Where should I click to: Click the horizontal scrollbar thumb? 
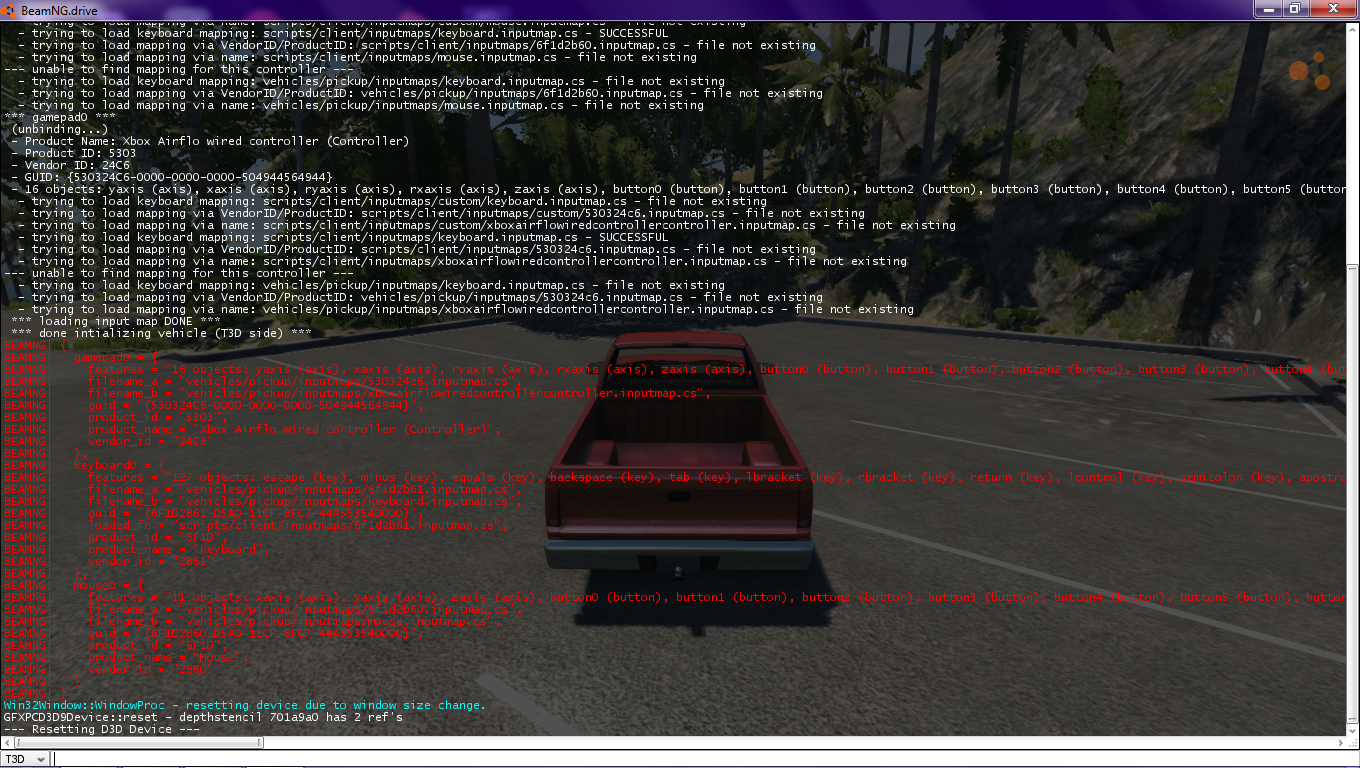click(139, 743)
